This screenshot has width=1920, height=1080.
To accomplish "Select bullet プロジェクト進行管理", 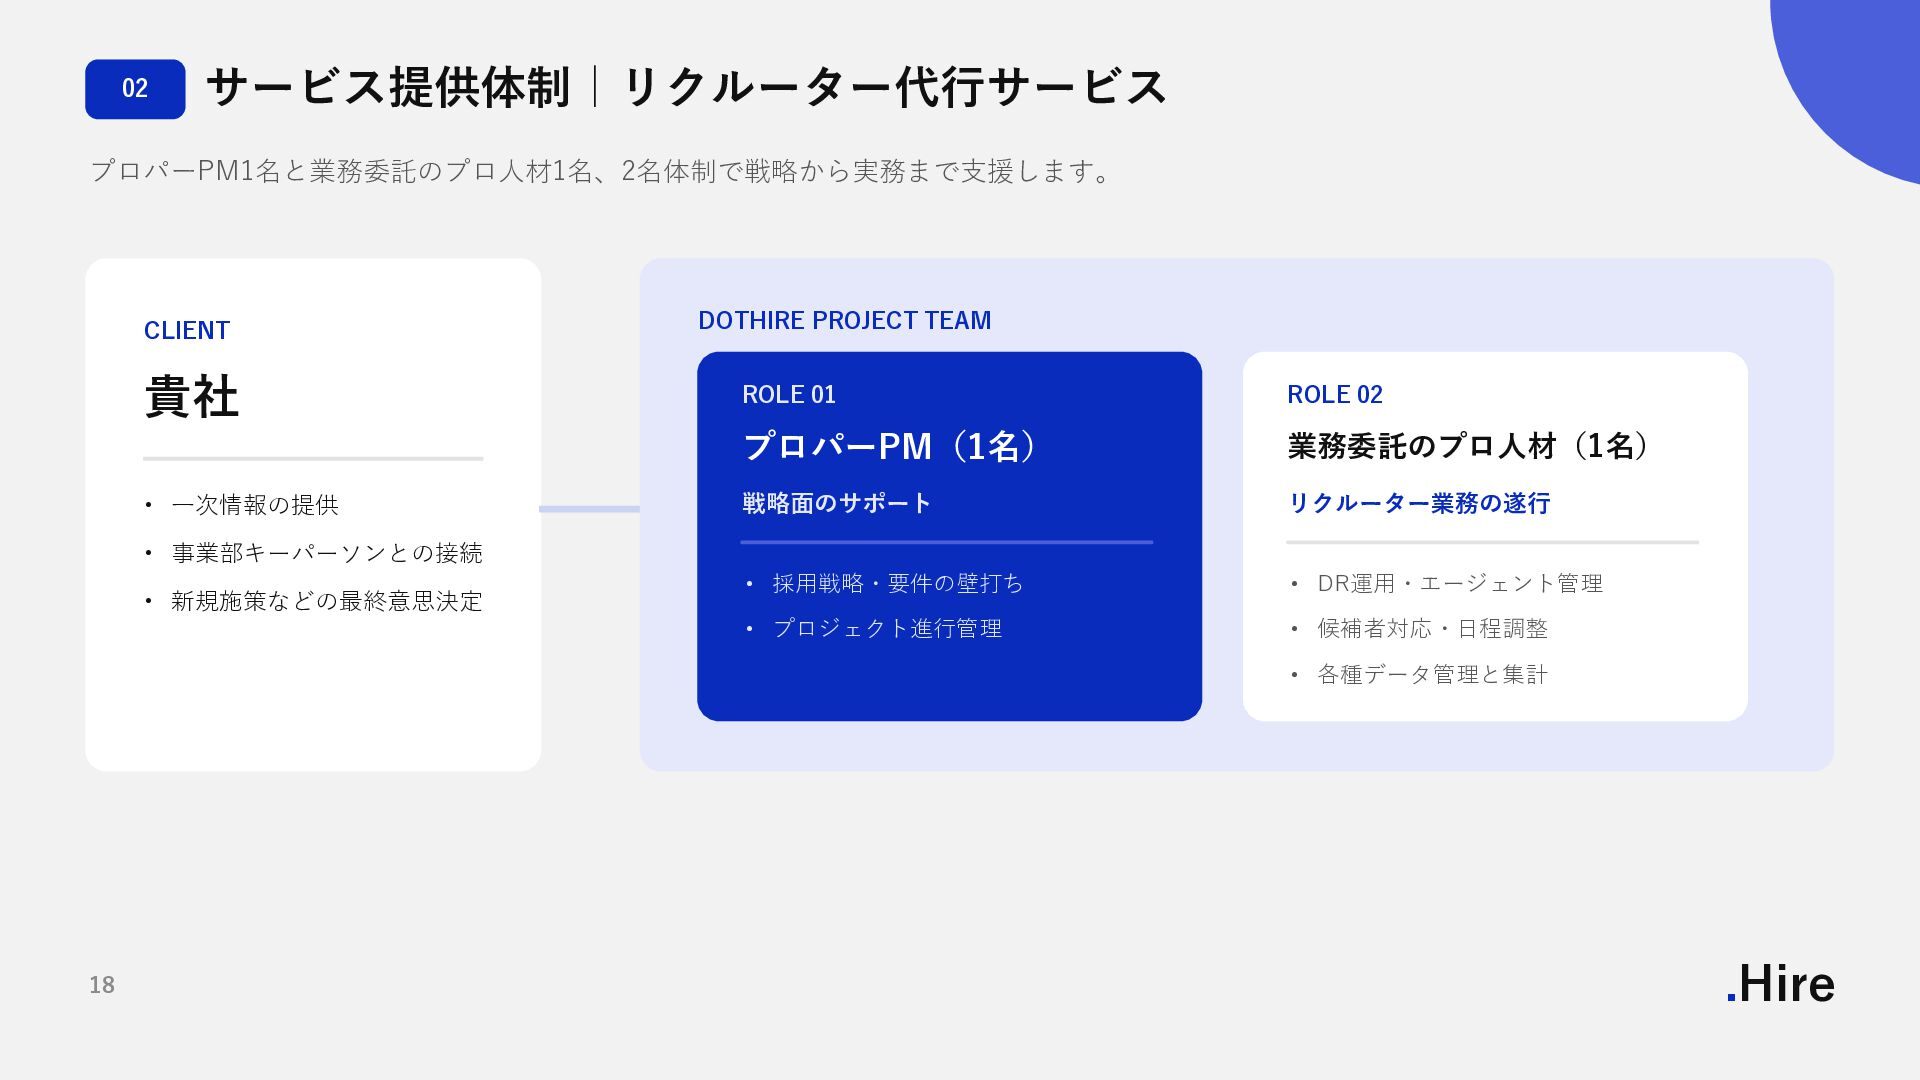I will 887,628.
